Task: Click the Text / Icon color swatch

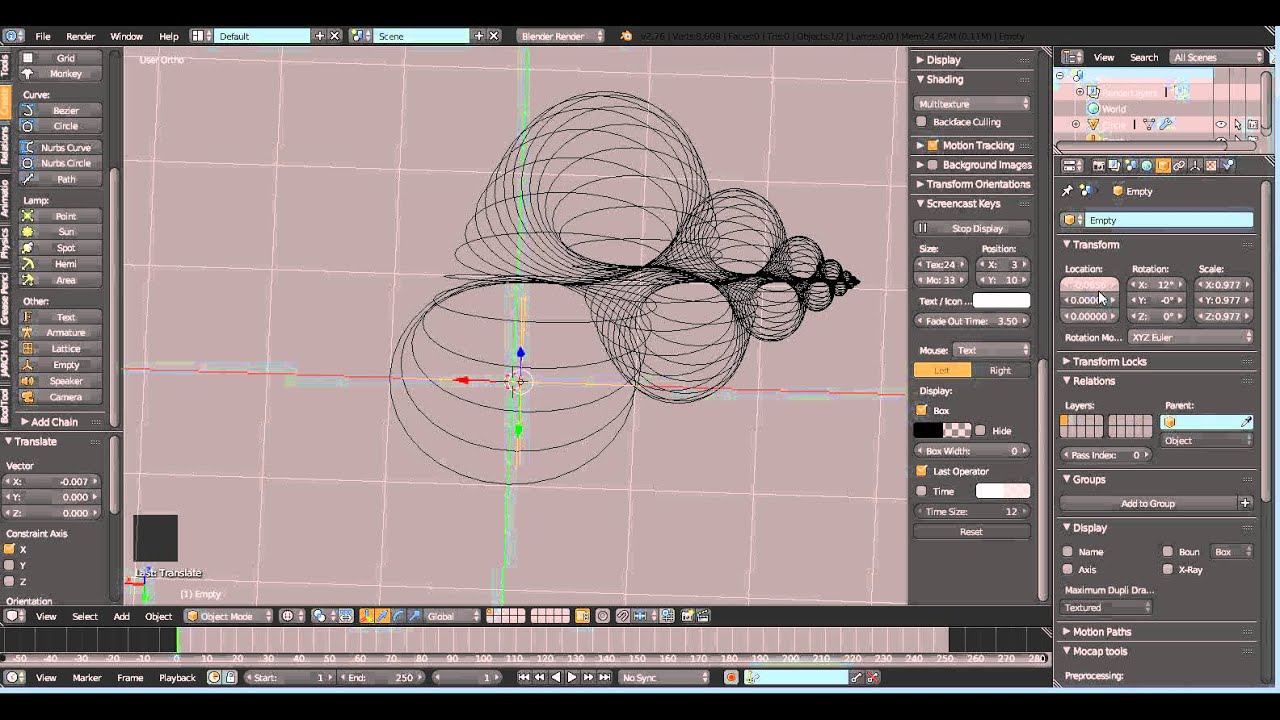Action: click(x=1001, y=301)
